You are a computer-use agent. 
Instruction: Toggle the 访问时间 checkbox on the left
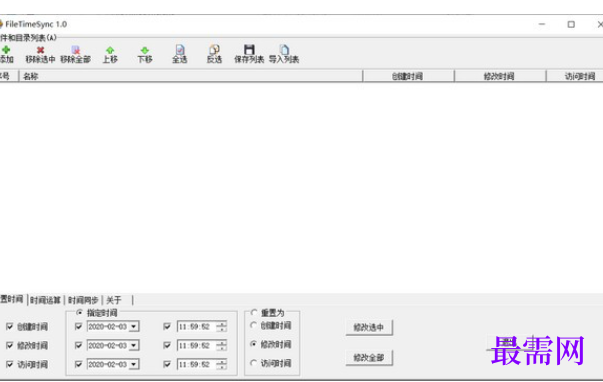10,364
